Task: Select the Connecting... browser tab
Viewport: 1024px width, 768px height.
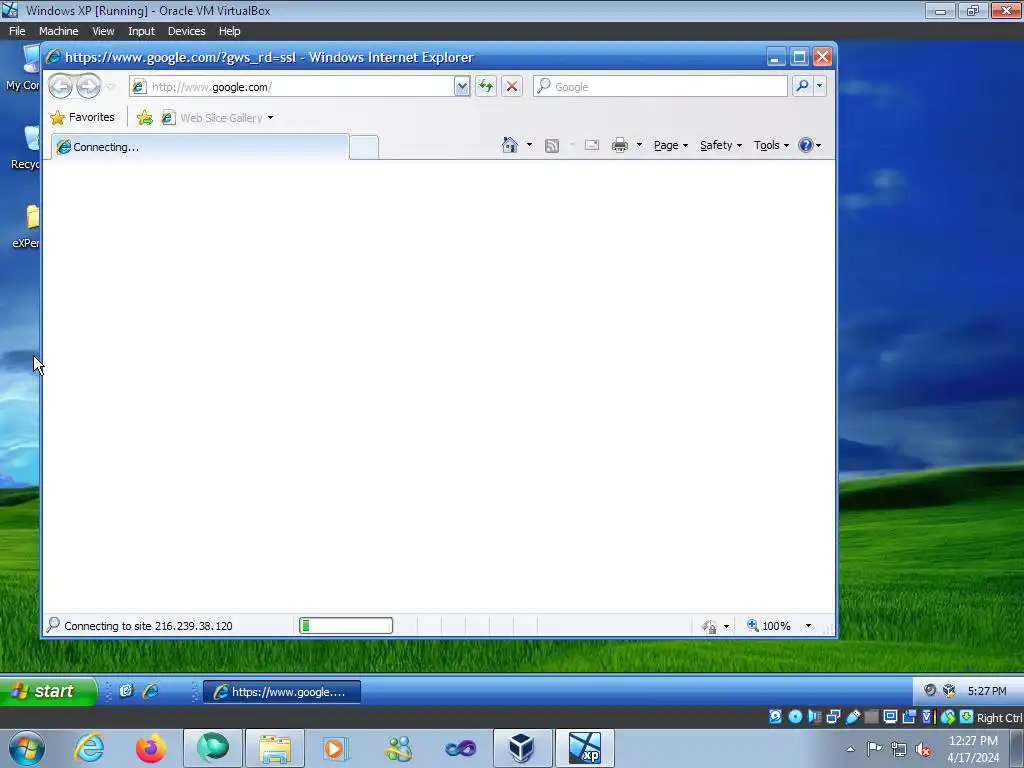Action: point(200,147)
